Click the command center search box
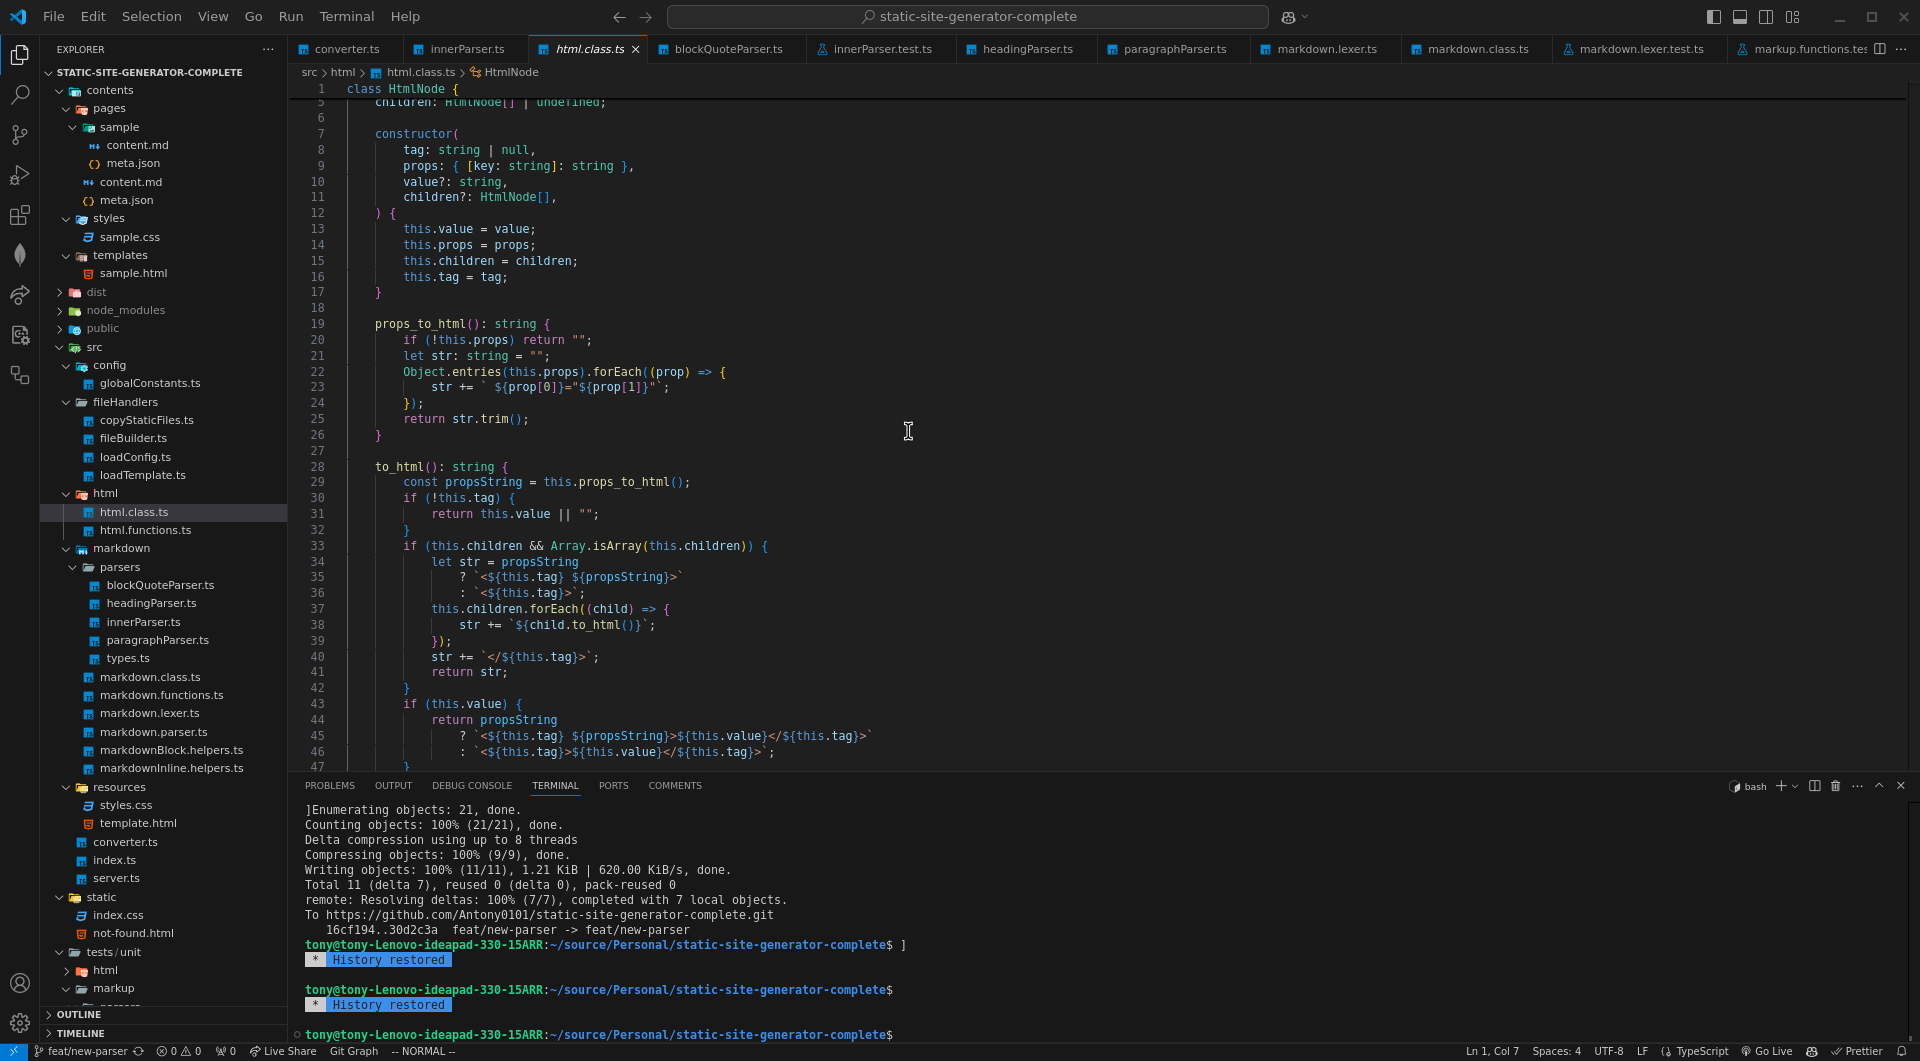1920x1061 pixels. [967, 17]
